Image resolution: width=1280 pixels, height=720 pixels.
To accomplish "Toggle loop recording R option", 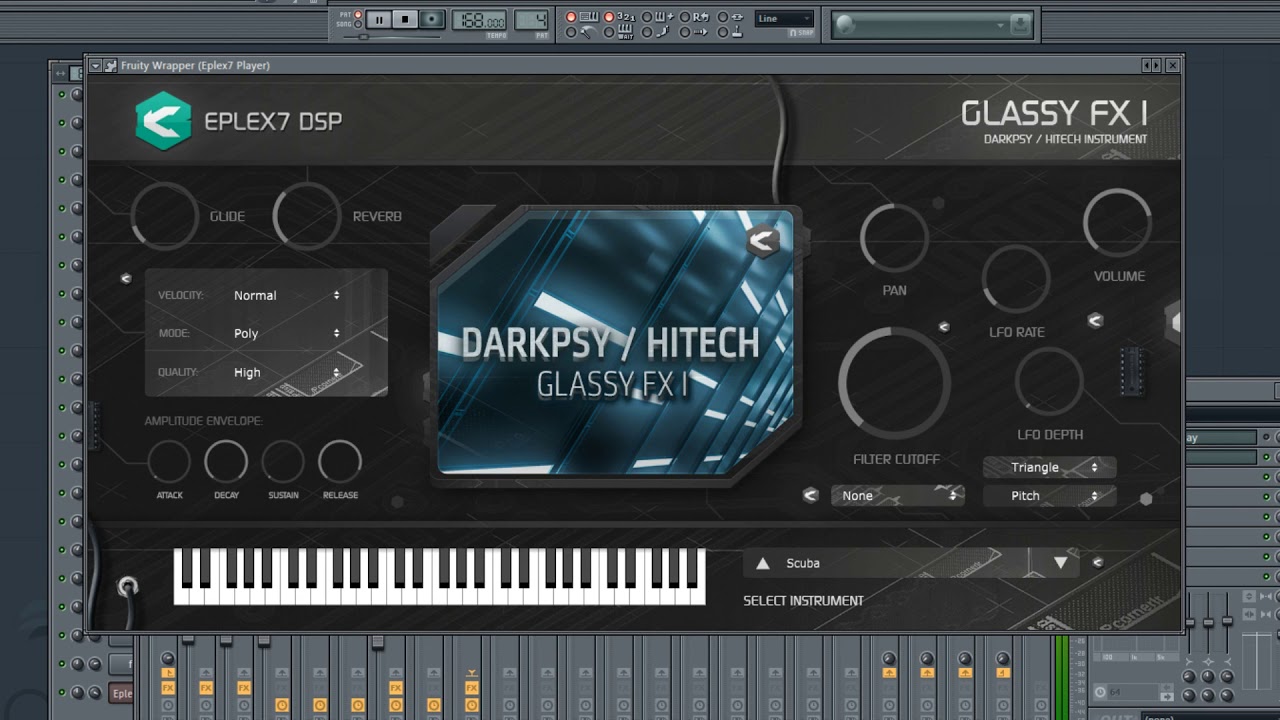I will tap(698, 17).
